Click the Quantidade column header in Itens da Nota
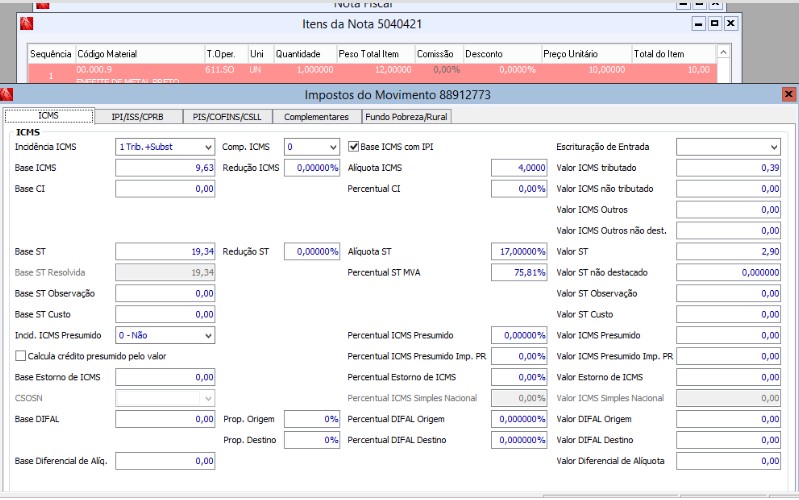Screen dimensions: 799x500 pos(305,54)
